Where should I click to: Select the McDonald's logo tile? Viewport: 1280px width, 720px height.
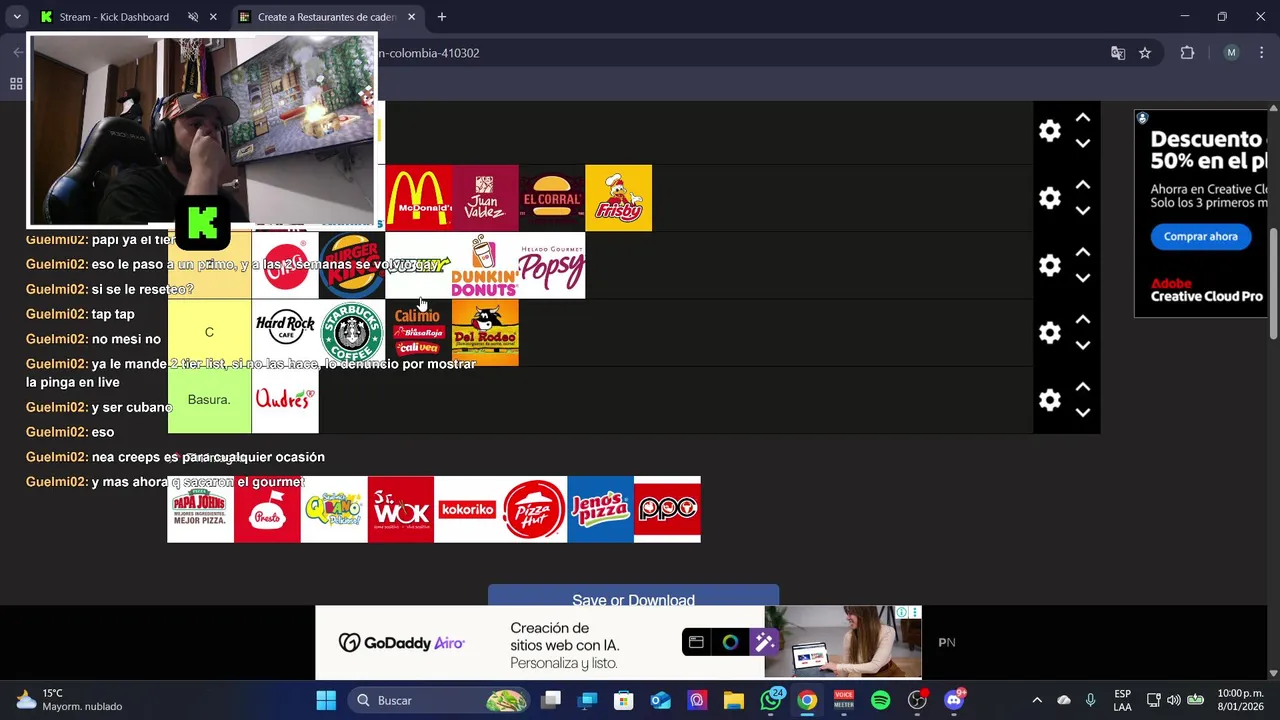pos(418,198)
